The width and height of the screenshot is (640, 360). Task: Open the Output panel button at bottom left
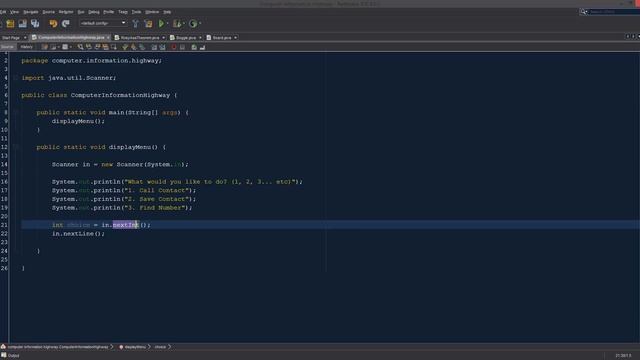click(x=11, y=356)
